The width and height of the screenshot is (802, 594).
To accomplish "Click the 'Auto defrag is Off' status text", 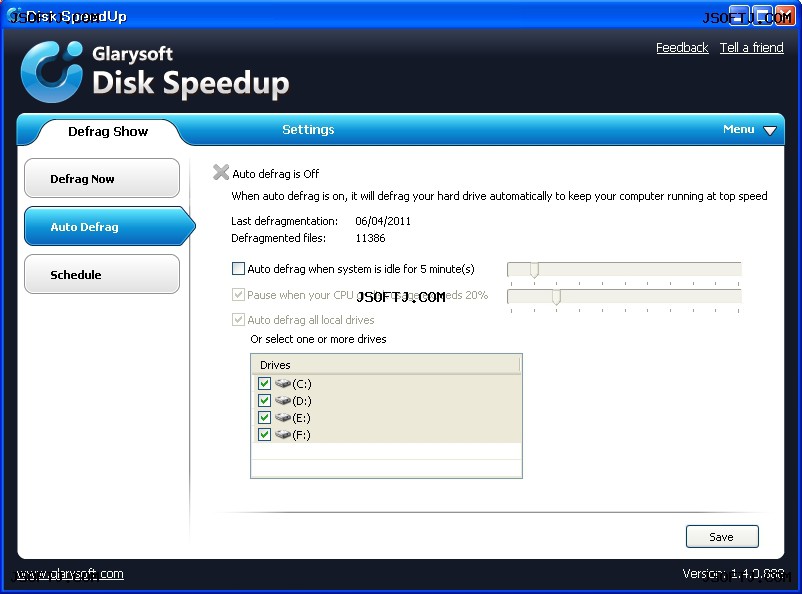I will point(276,174).
